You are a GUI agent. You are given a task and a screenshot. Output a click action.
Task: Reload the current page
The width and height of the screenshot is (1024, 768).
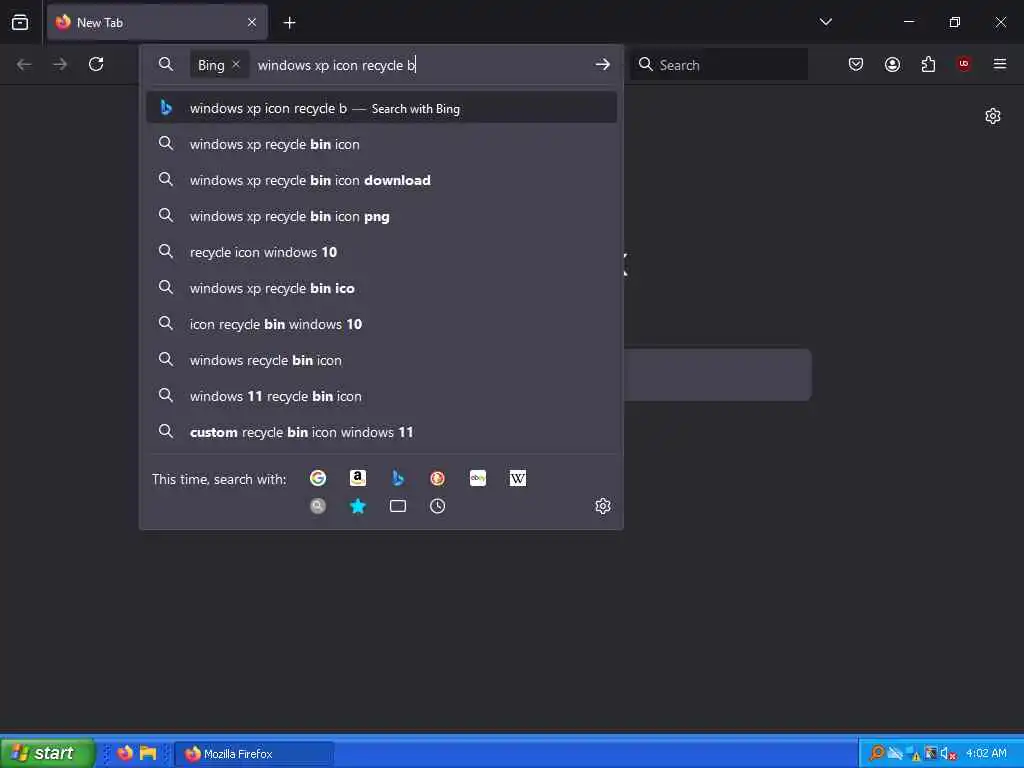(96, 64)
